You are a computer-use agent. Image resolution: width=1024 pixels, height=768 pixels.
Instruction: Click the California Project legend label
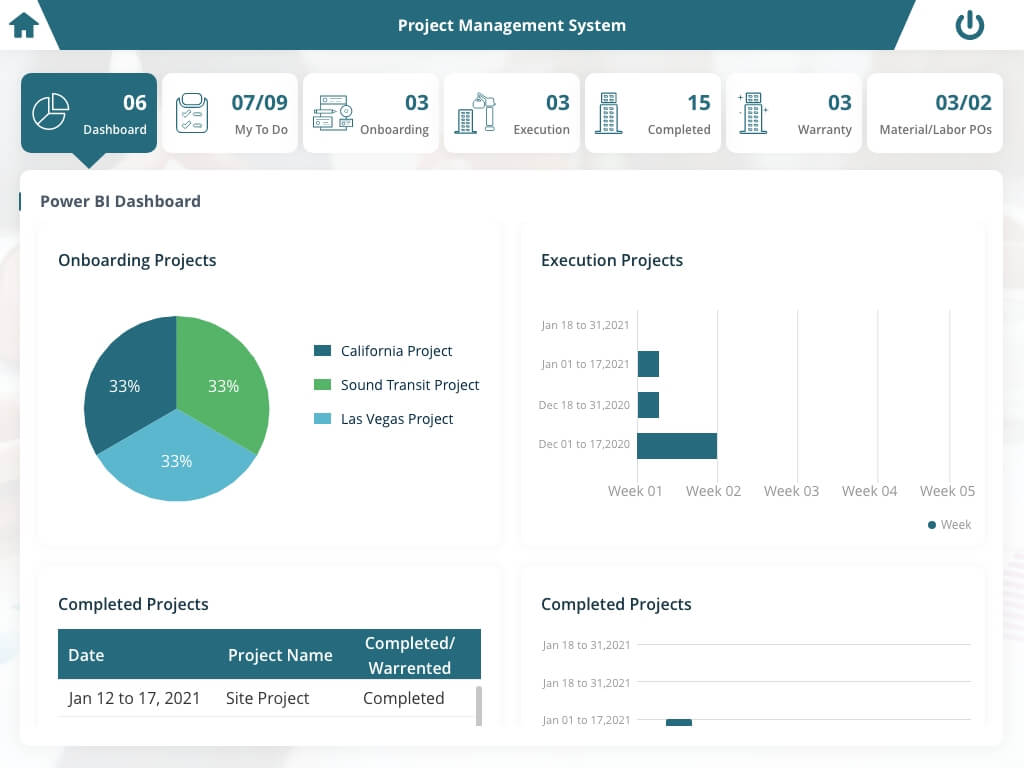coord(396,351)
